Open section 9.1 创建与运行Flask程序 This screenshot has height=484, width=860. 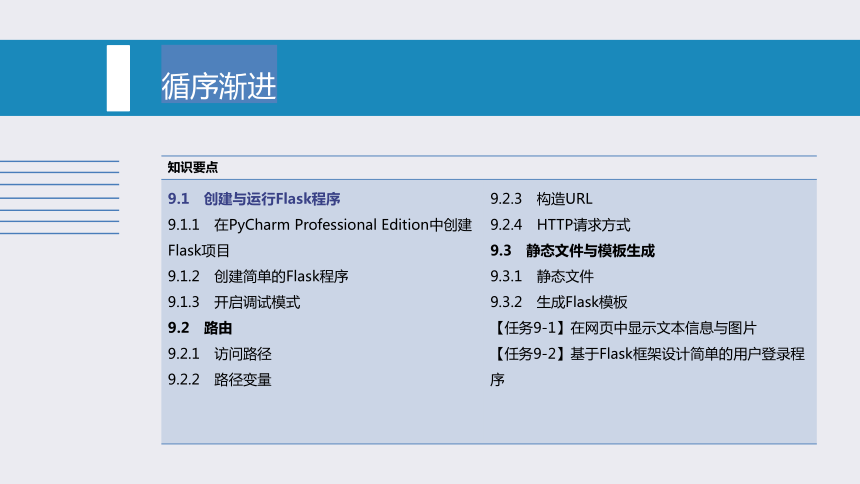pyautogui.click(x=254, y=199)
